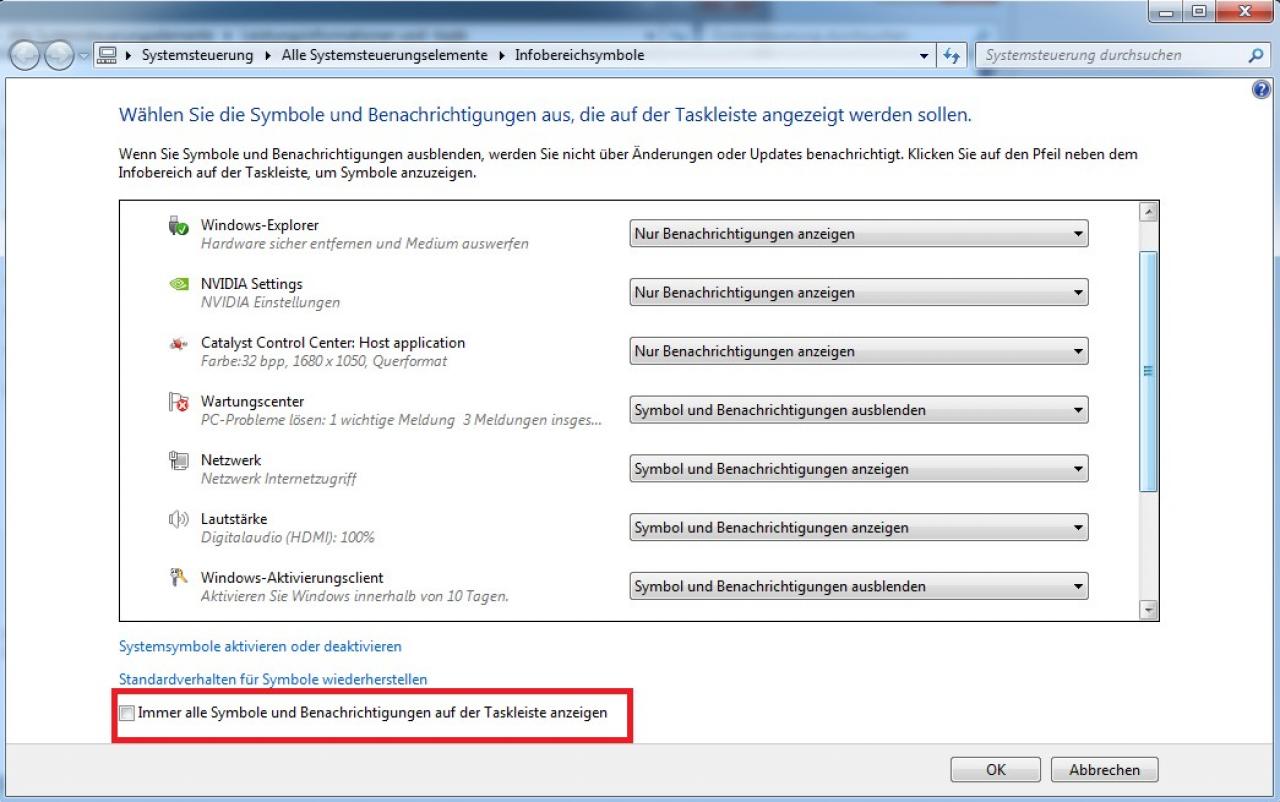Enable always show all icons on taskbar
Screen dimensions: 1280x802
point(127,713)
